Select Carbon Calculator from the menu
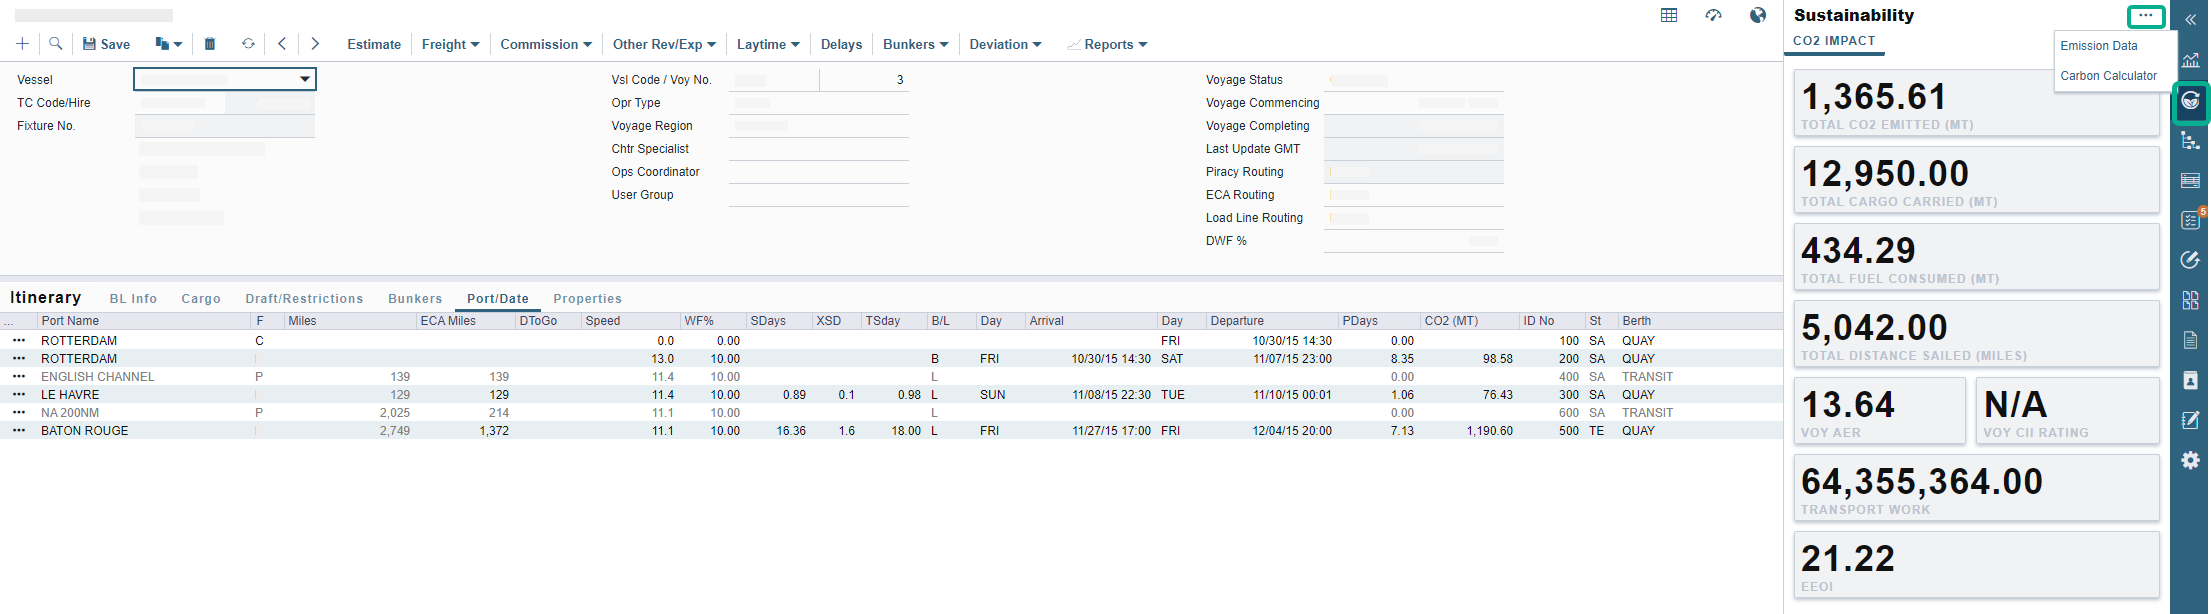Viewport: 2211px width, 614px height. [x=2108, y=76]
